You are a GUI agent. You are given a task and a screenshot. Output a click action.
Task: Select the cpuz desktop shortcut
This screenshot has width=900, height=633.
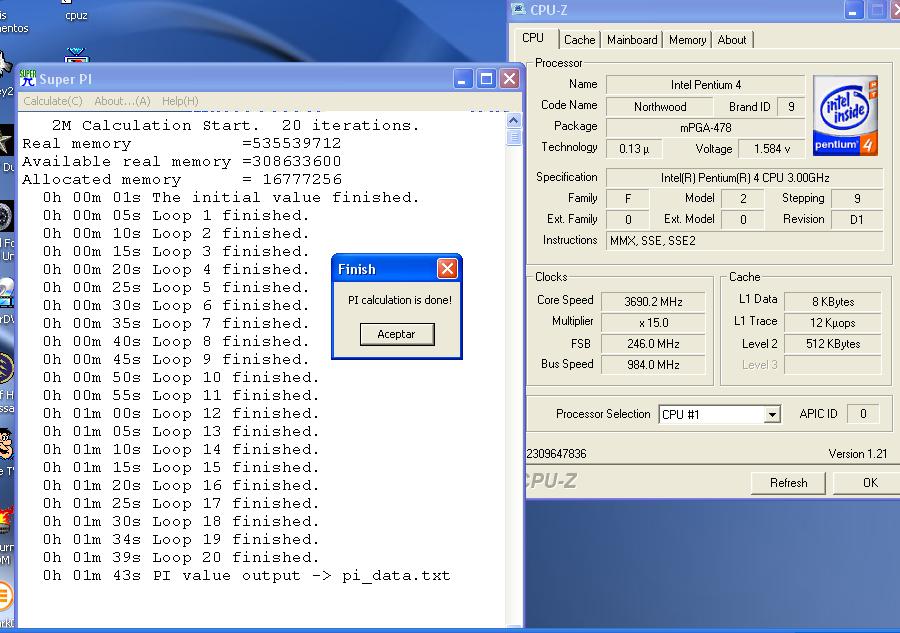(75, 15)
